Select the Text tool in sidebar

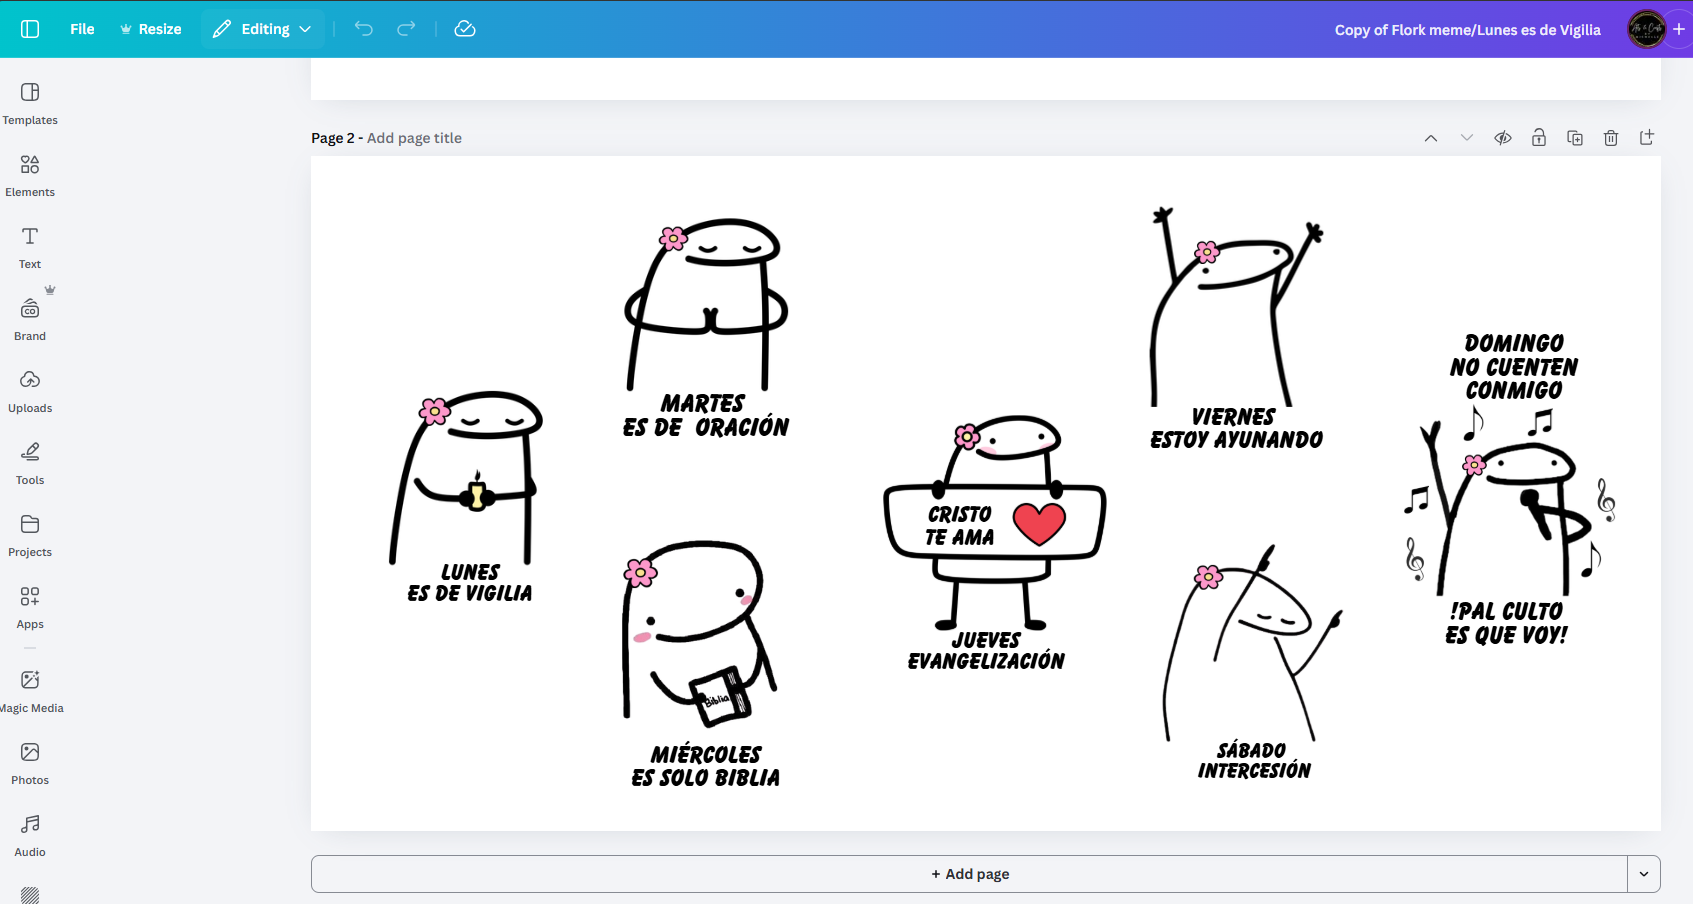click(30, 247)
